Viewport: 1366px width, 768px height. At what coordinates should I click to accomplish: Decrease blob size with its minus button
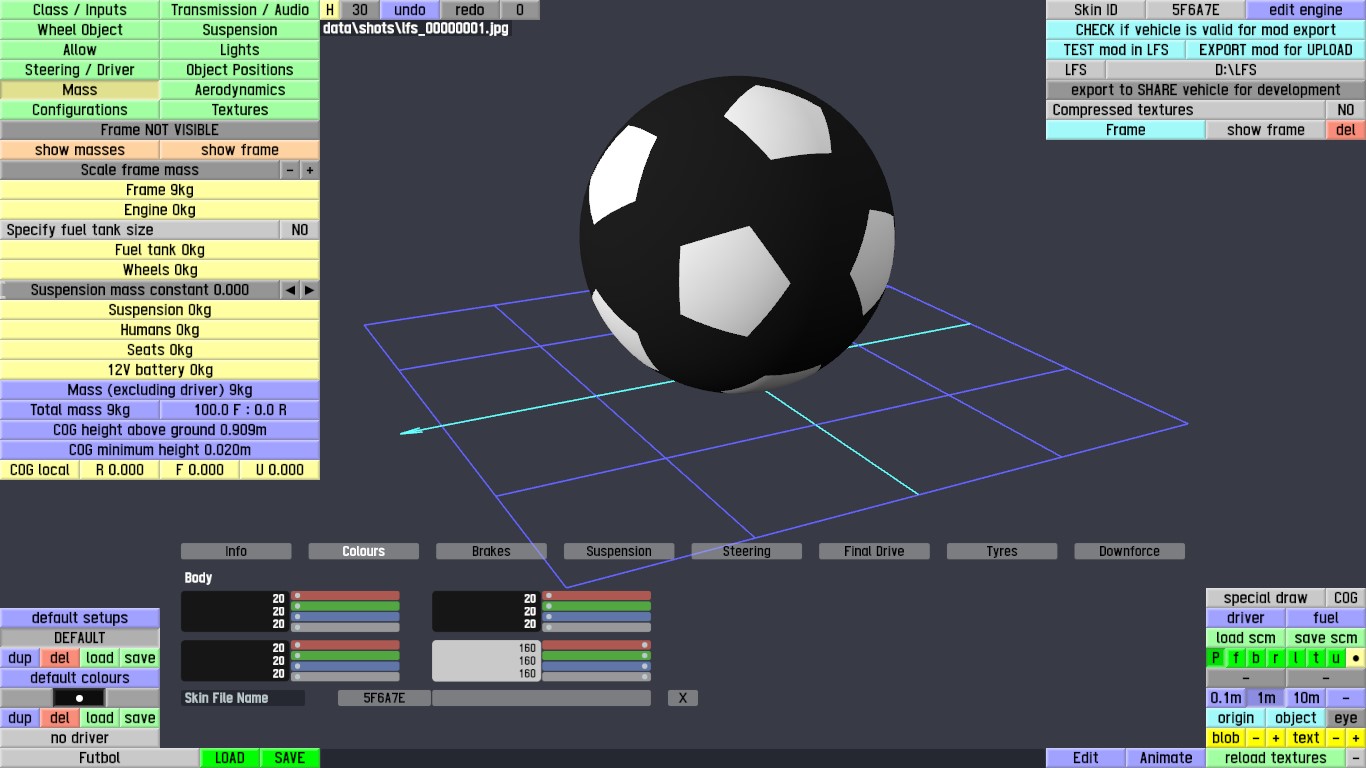coord(1256,738)
